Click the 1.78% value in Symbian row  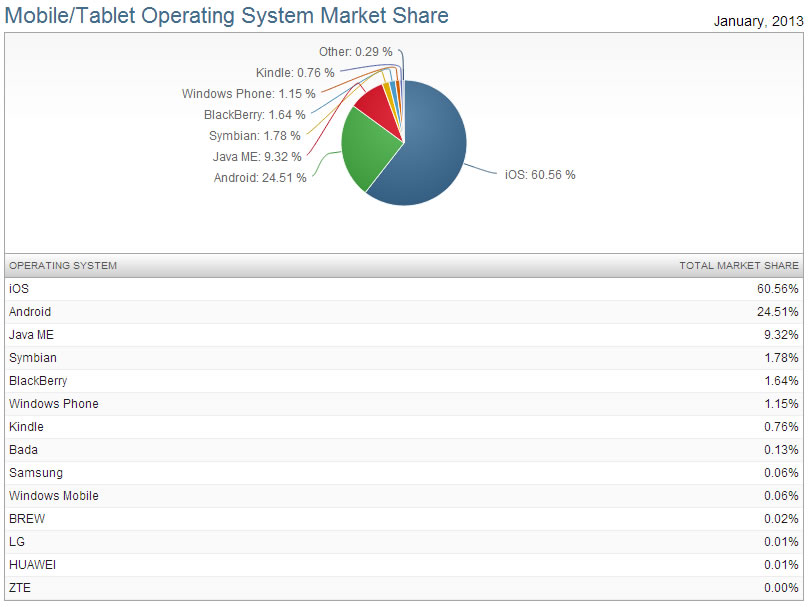coord(781,358)
